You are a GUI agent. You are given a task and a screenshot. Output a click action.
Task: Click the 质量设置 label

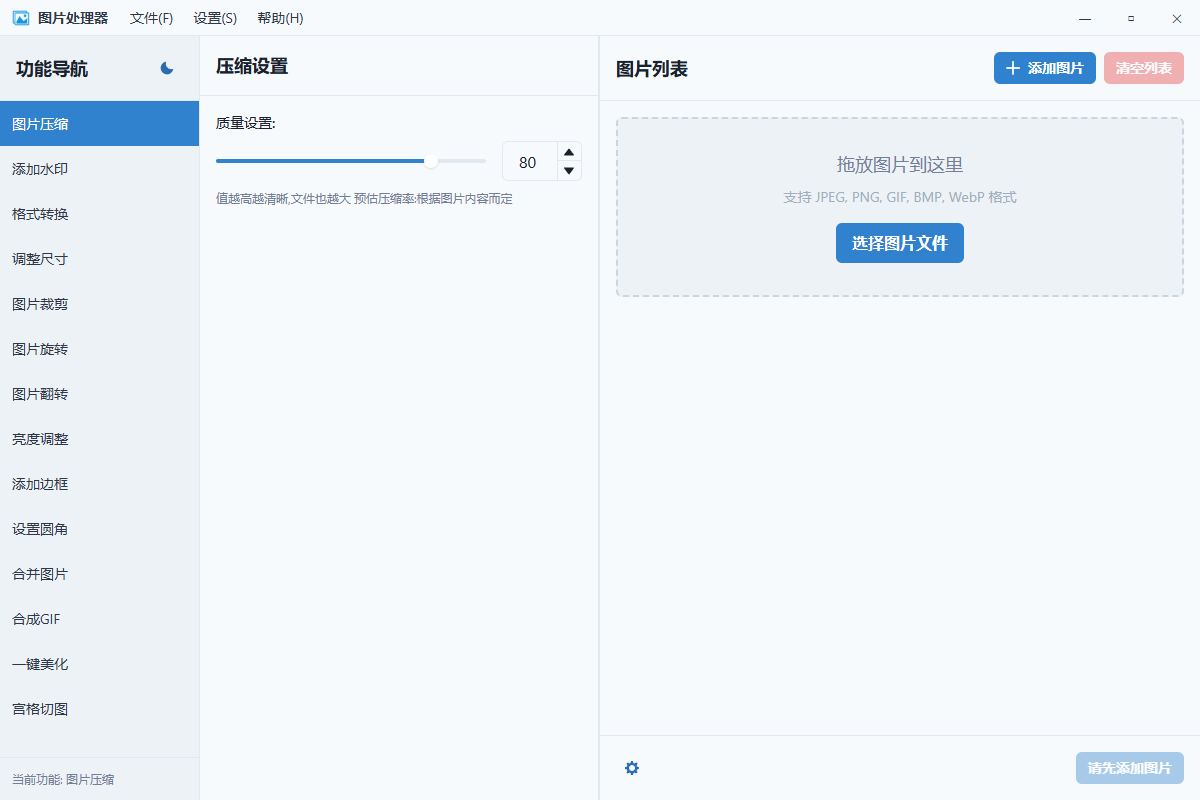(x=246, y=123)
